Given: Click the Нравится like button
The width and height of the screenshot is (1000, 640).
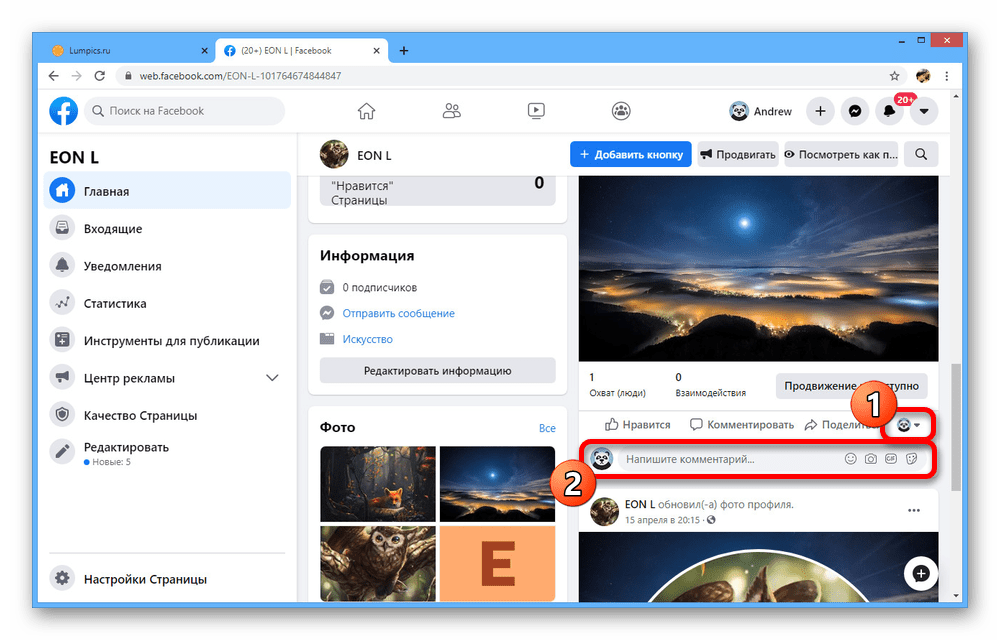Looking at the screenshot, I should click(x=638, y=425).
